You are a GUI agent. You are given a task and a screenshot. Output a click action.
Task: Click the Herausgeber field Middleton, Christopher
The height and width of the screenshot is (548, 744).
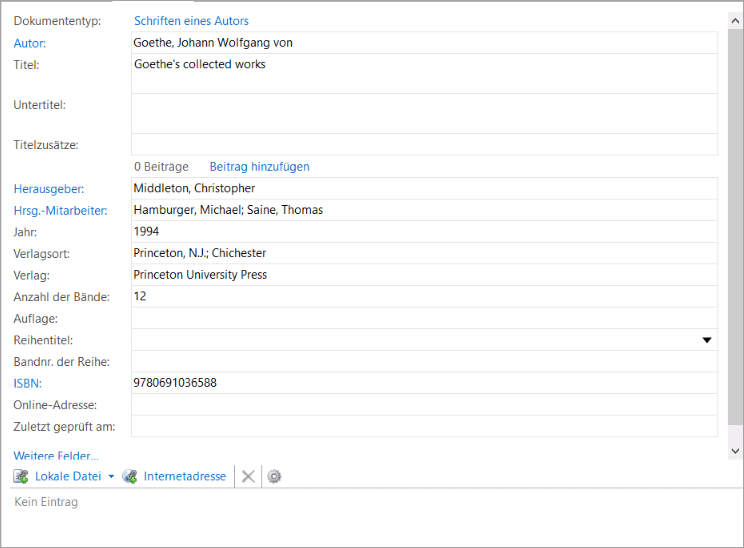(x=424, y=188)
